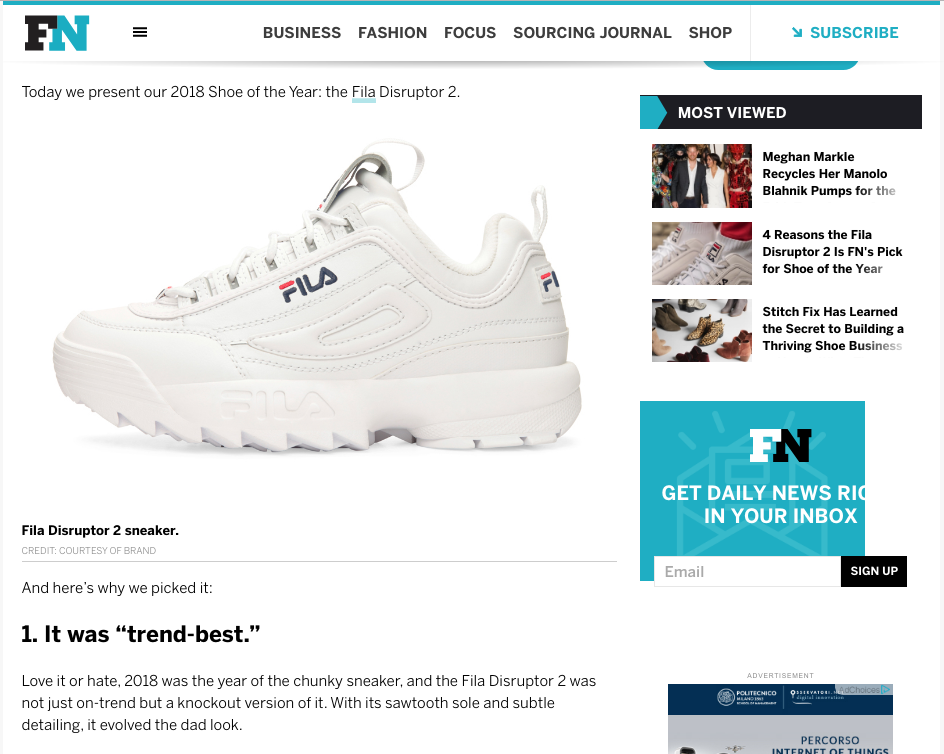944x754 pixels.
Task: Open the Fashion menu item
Action: [393, 33]
